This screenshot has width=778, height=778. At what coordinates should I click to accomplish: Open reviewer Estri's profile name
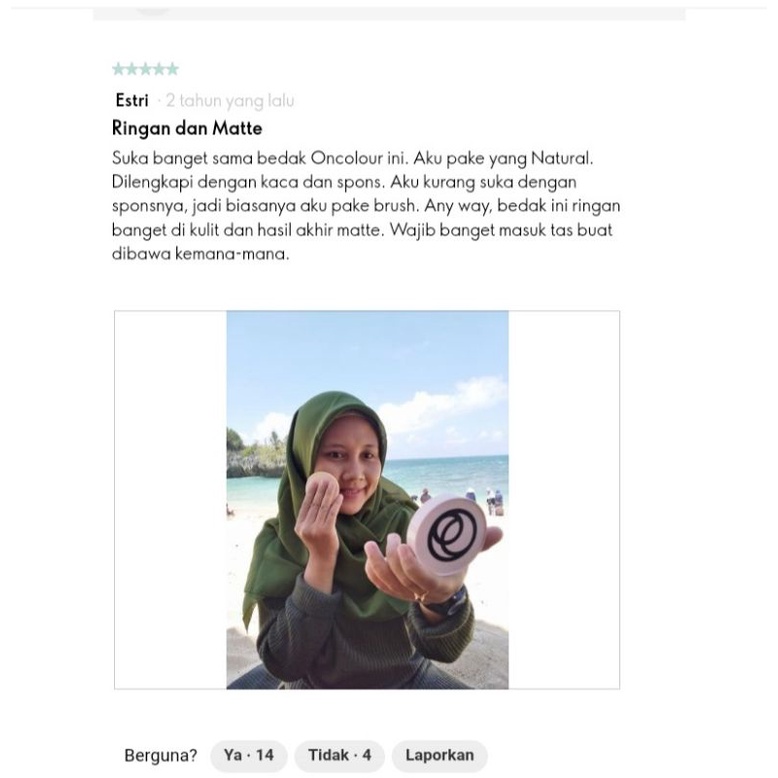click(132, 100)
